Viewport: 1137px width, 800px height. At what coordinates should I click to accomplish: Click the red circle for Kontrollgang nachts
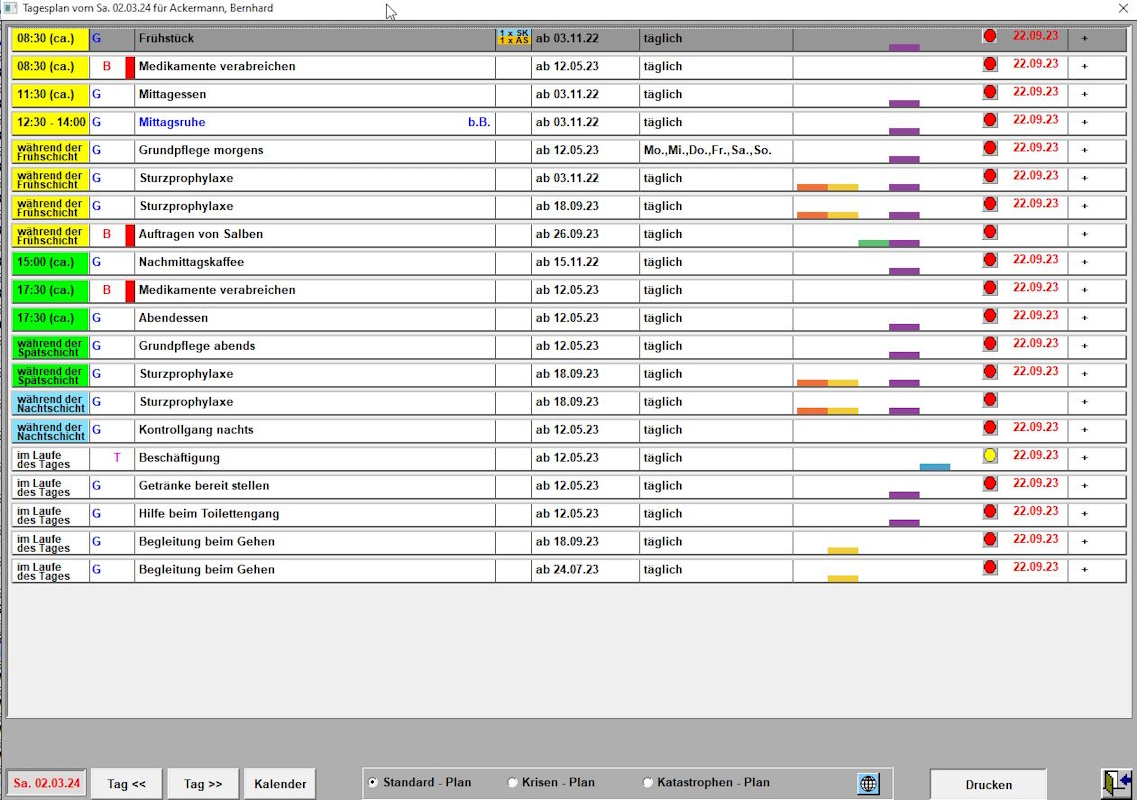(990, 428)
